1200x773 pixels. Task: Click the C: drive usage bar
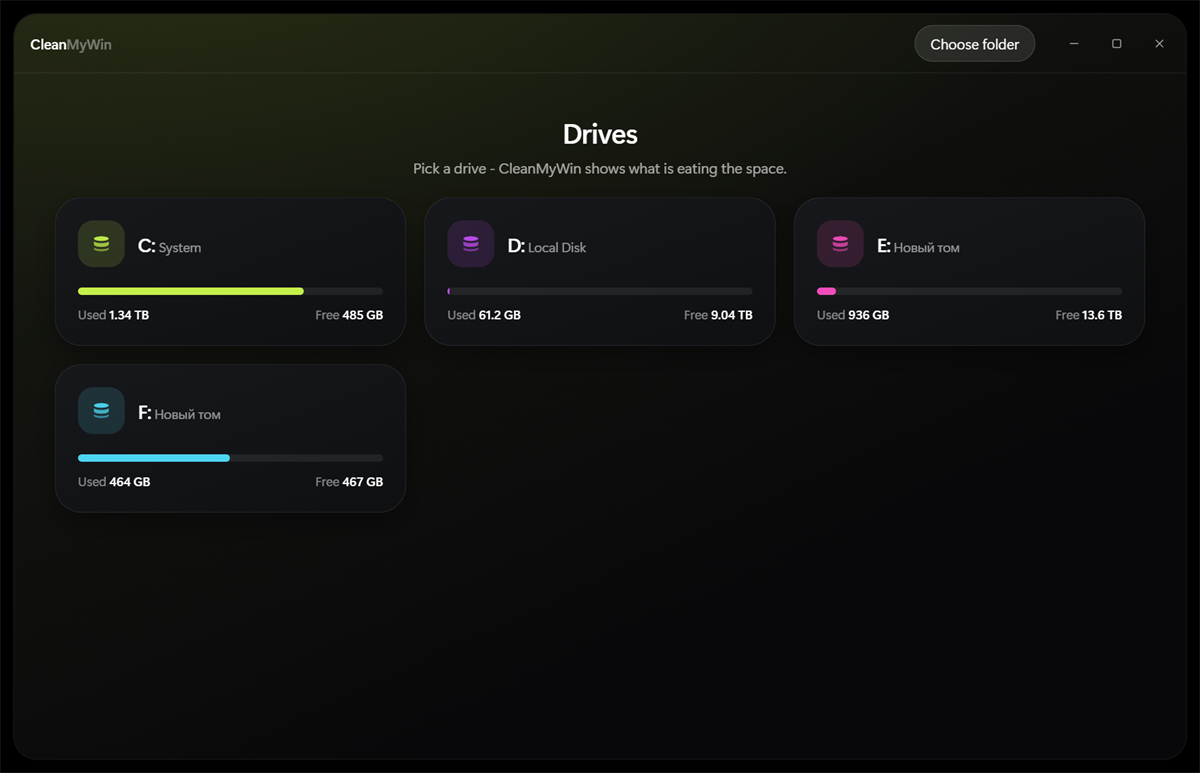(230, 291)
